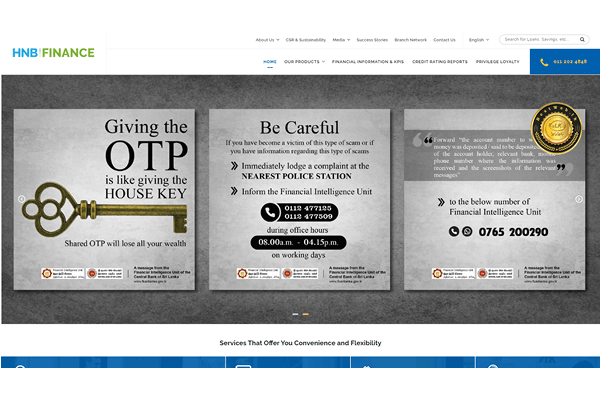This screenshot has width=600, height=400.
Task: Open the Privilege Loyalty page
Action: coord(497,62)
